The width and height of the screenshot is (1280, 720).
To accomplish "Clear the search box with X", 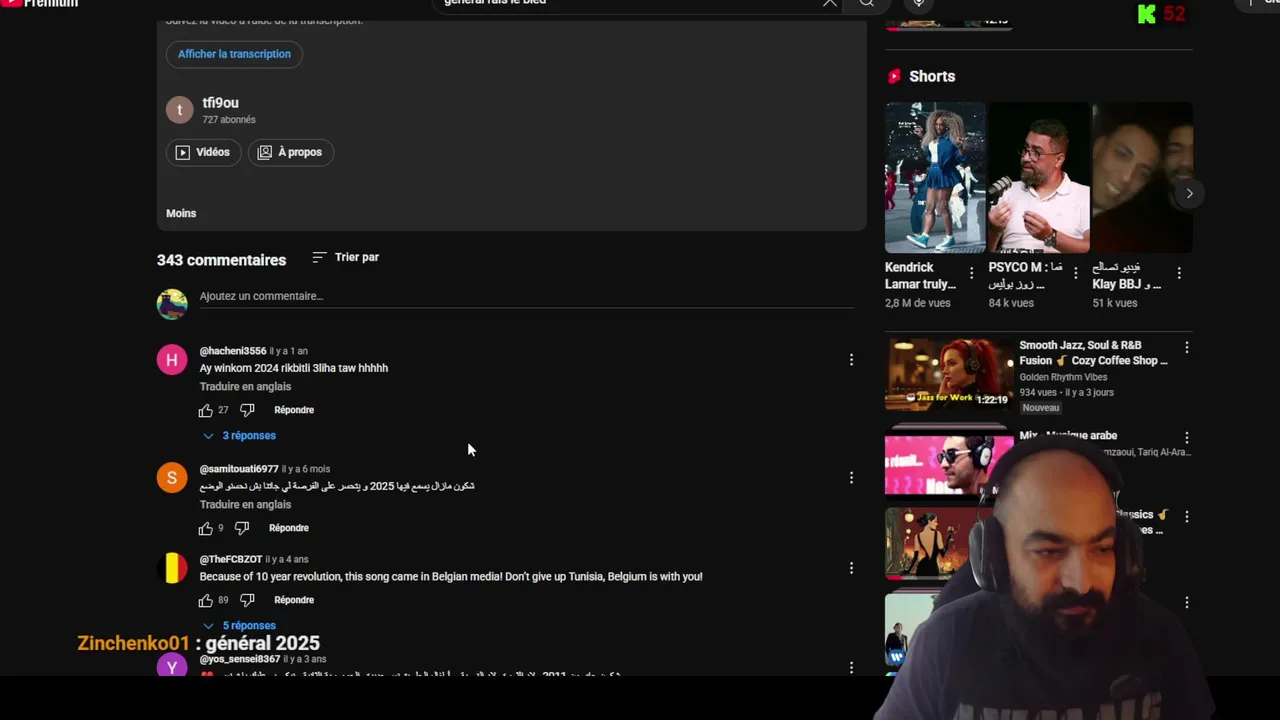I will pos(829,3).
